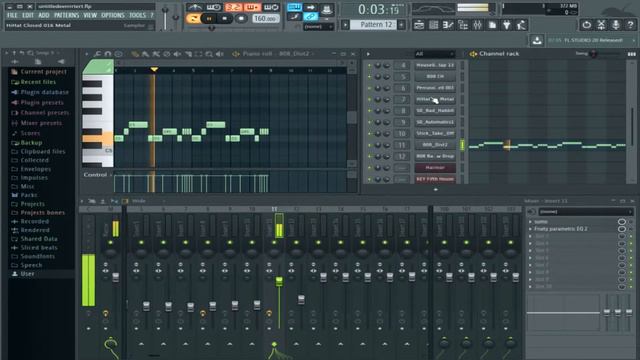Open the VIEW menu
The height and width of the screenshot is (360, 640).
tap(90, 16)
